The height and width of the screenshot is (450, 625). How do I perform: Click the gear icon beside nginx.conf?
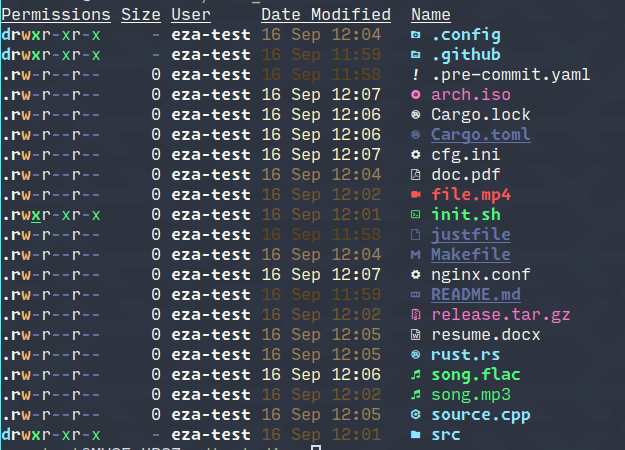pyautogui.click(x=416, y=275)
